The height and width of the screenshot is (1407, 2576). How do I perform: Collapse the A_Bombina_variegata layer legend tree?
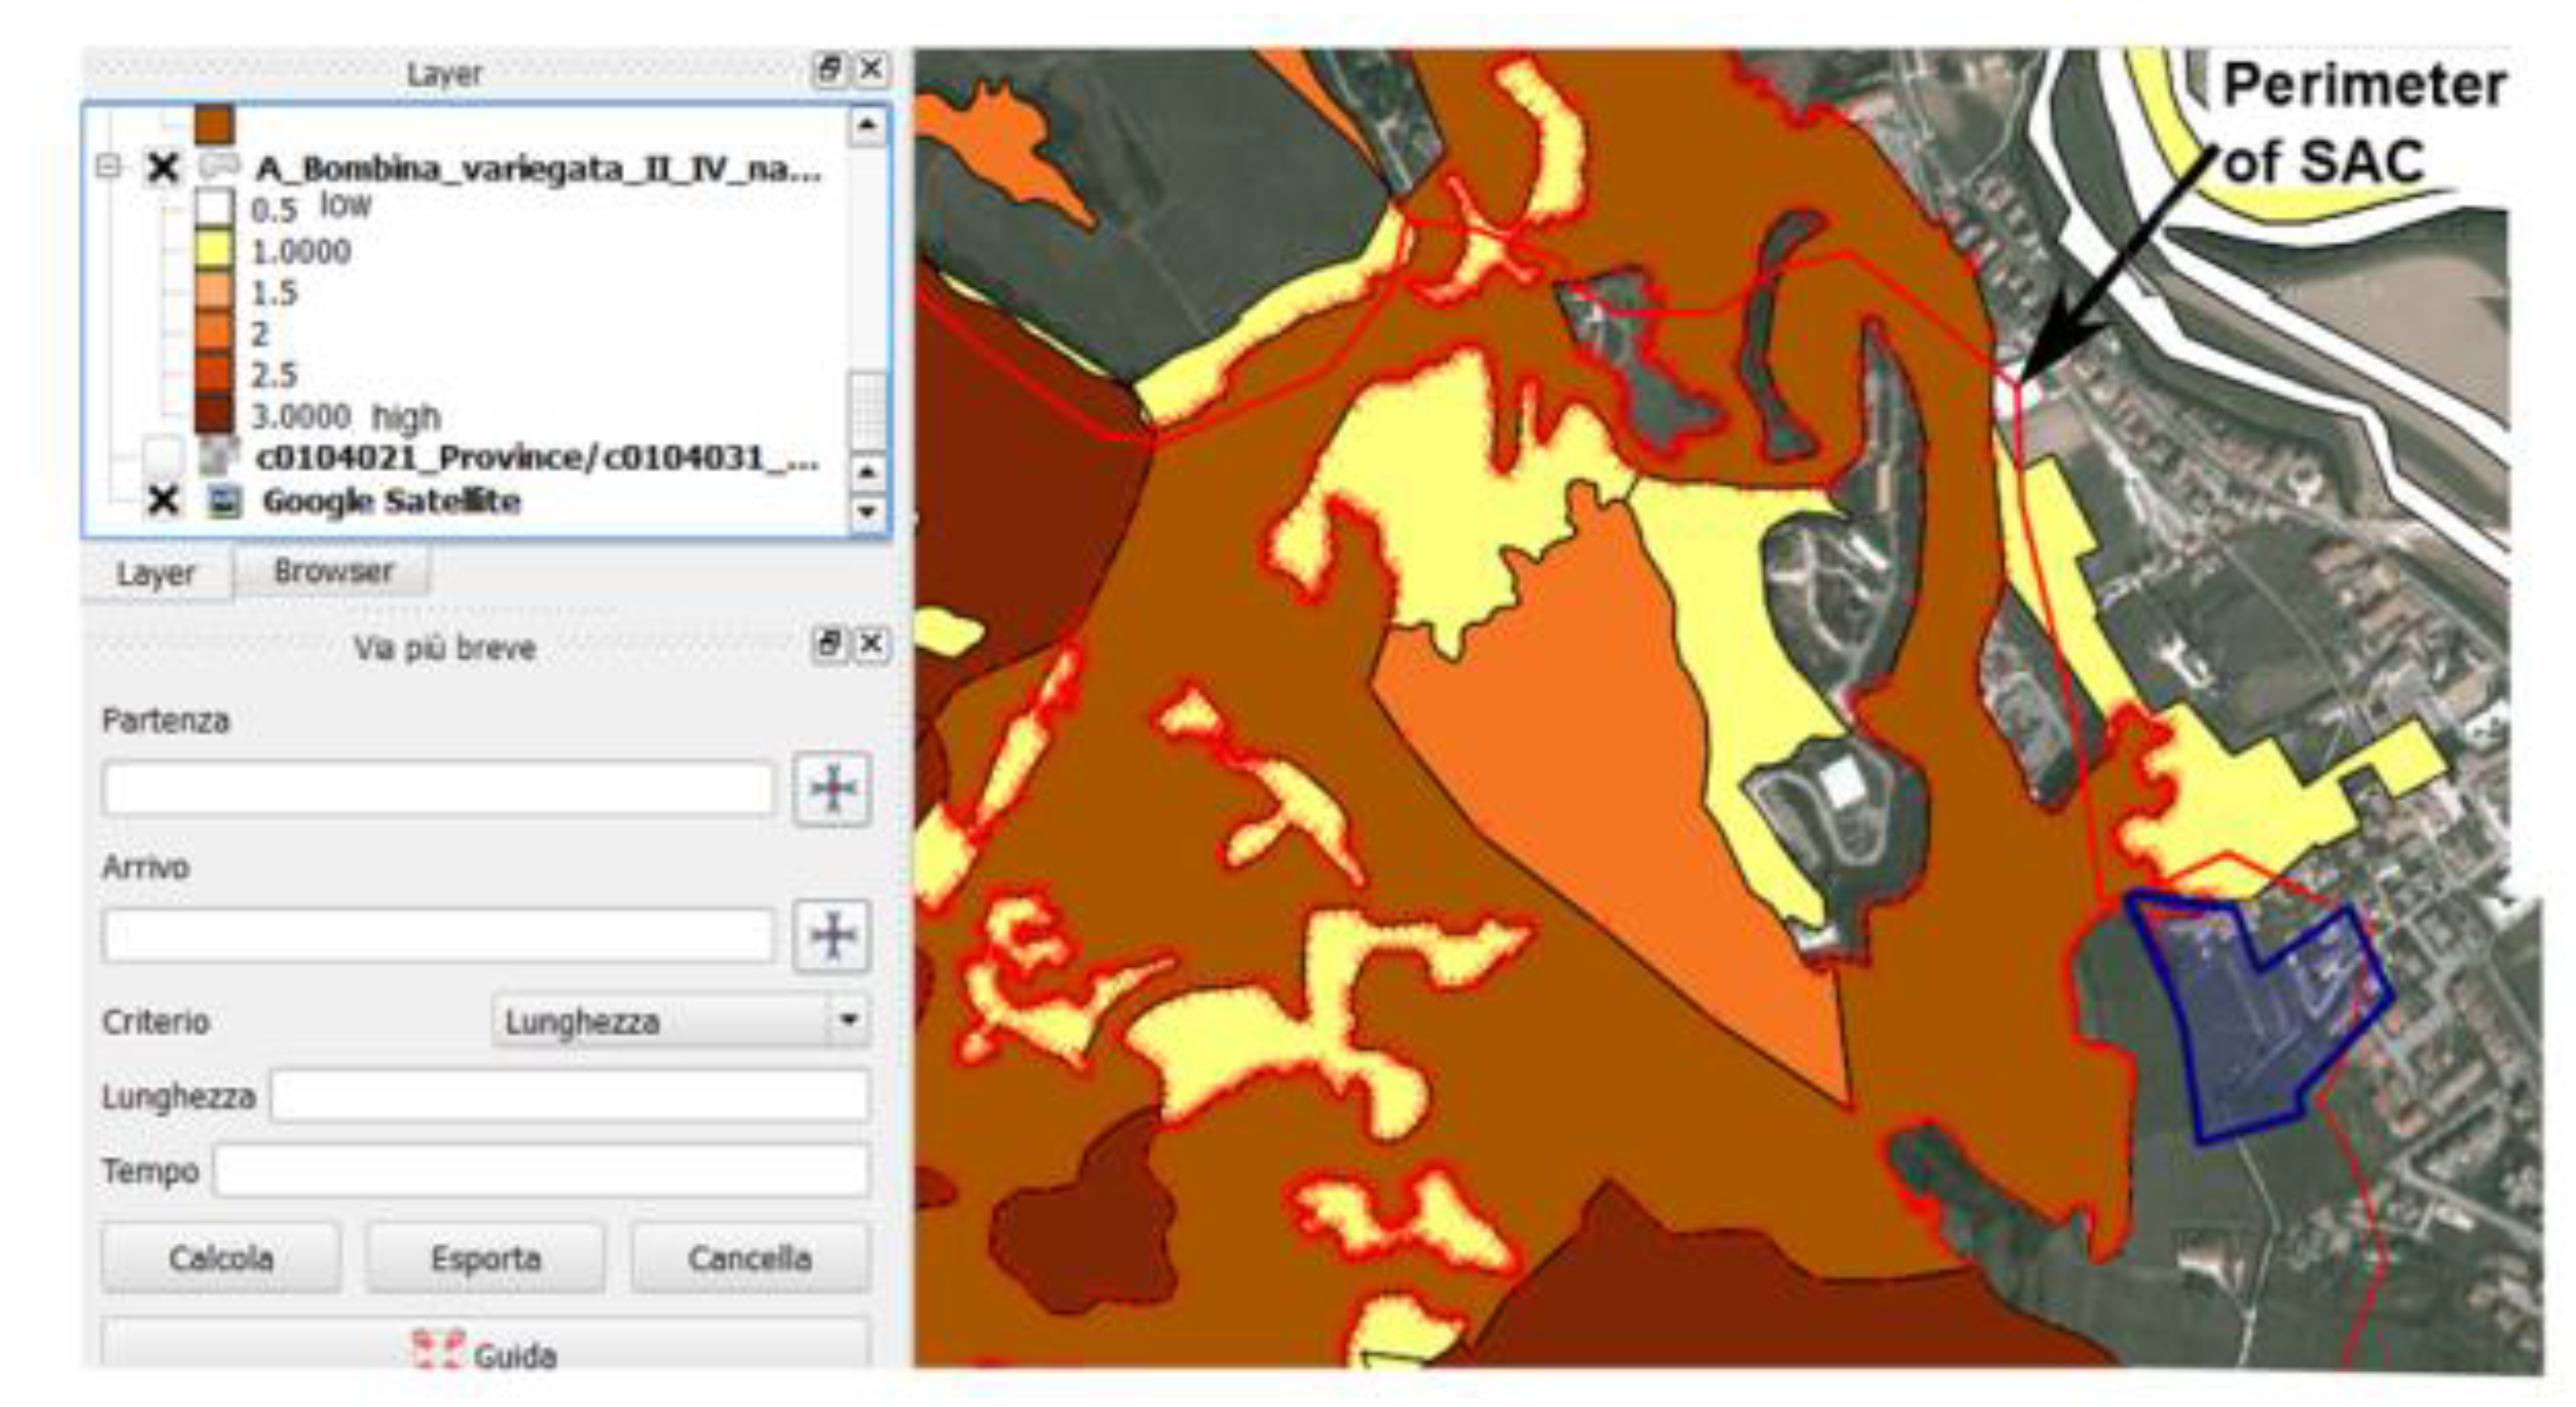point(109,166)
